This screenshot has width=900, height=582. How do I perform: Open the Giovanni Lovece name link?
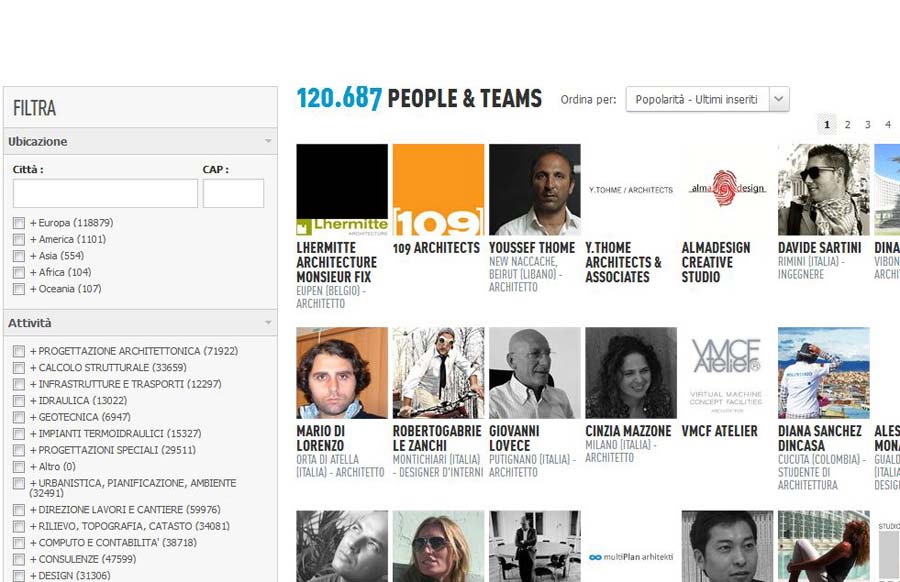coord(514,439)
